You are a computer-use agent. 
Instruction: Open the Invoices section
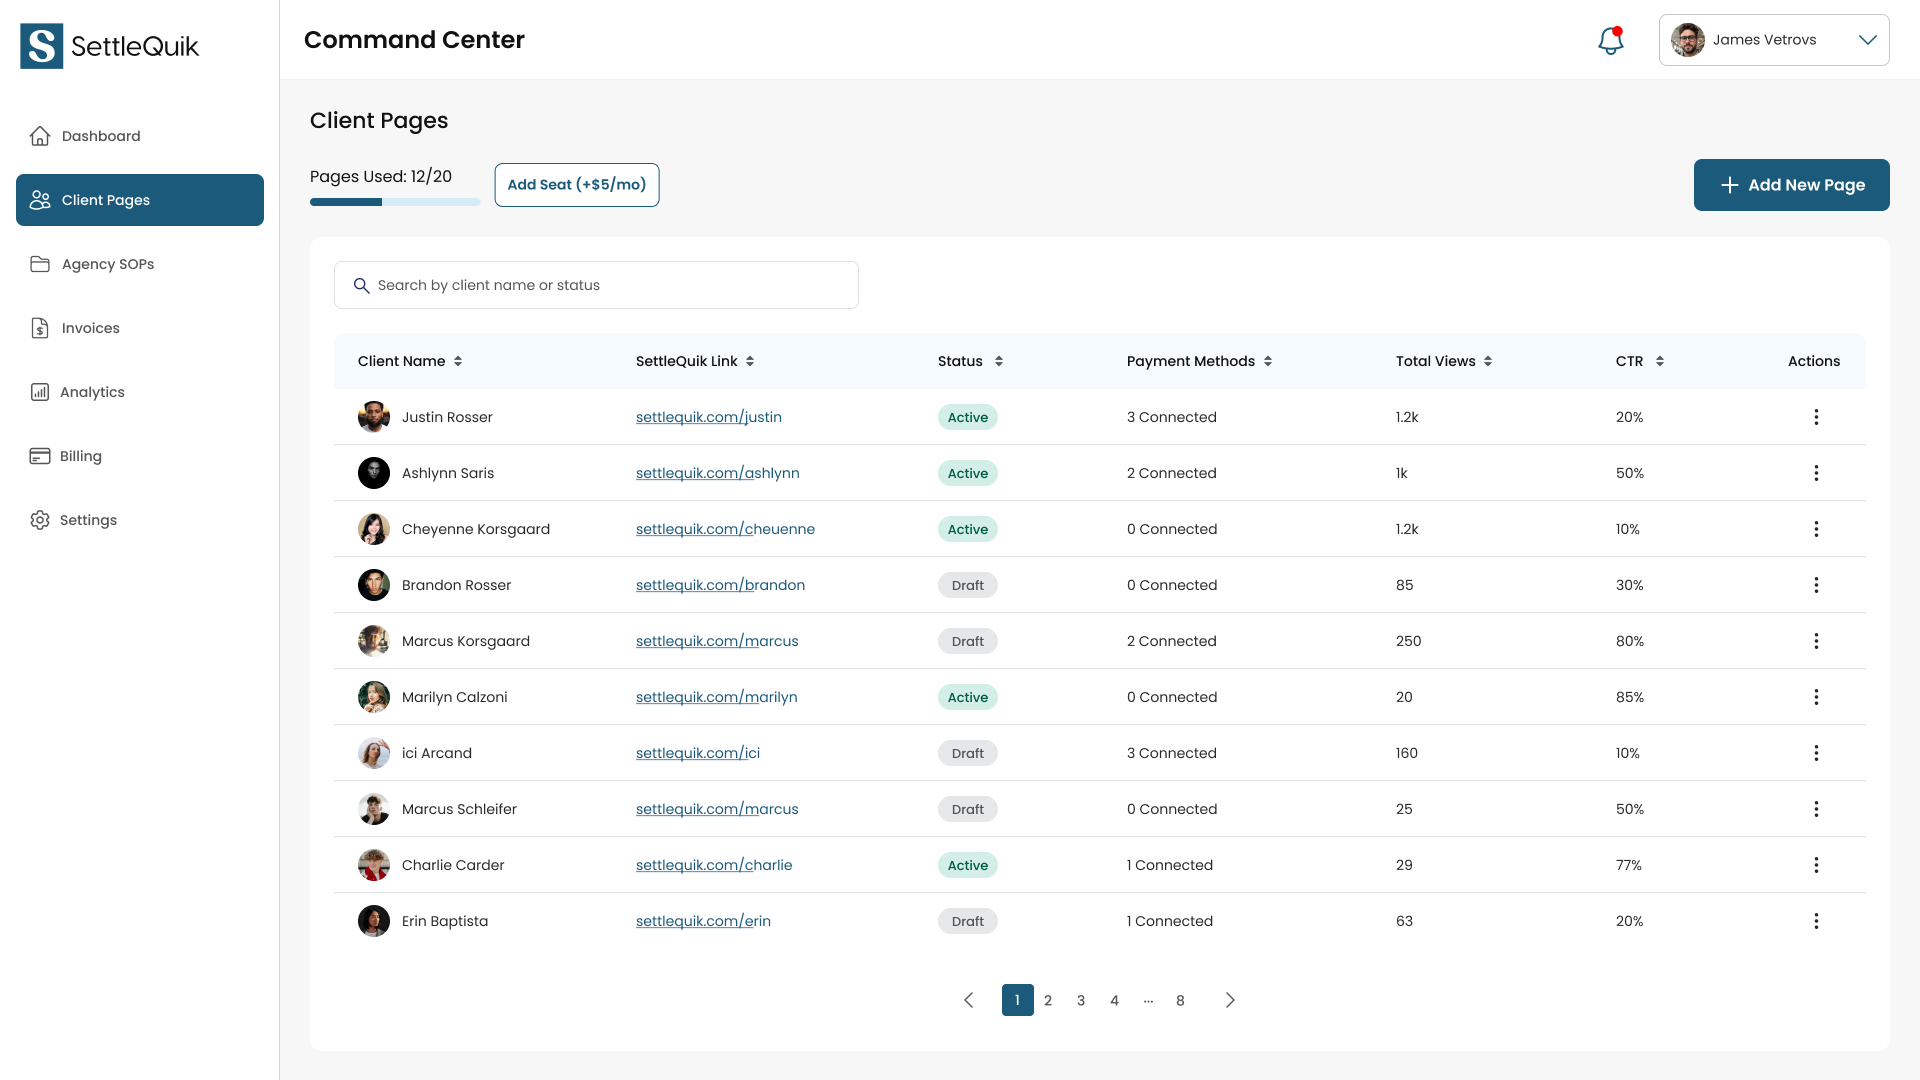click(x=89, y=328)
